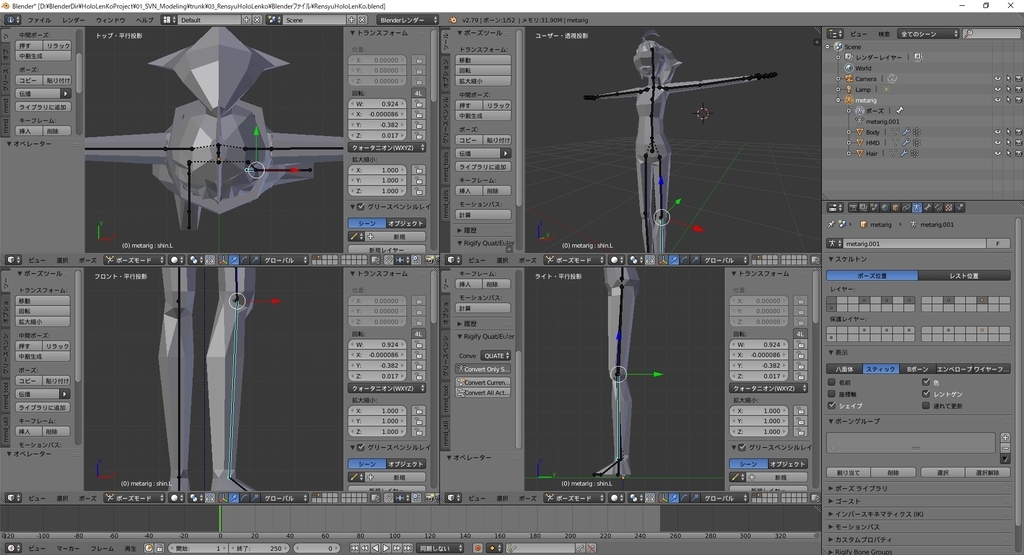Open the Object properties tab

pos(896,208)
